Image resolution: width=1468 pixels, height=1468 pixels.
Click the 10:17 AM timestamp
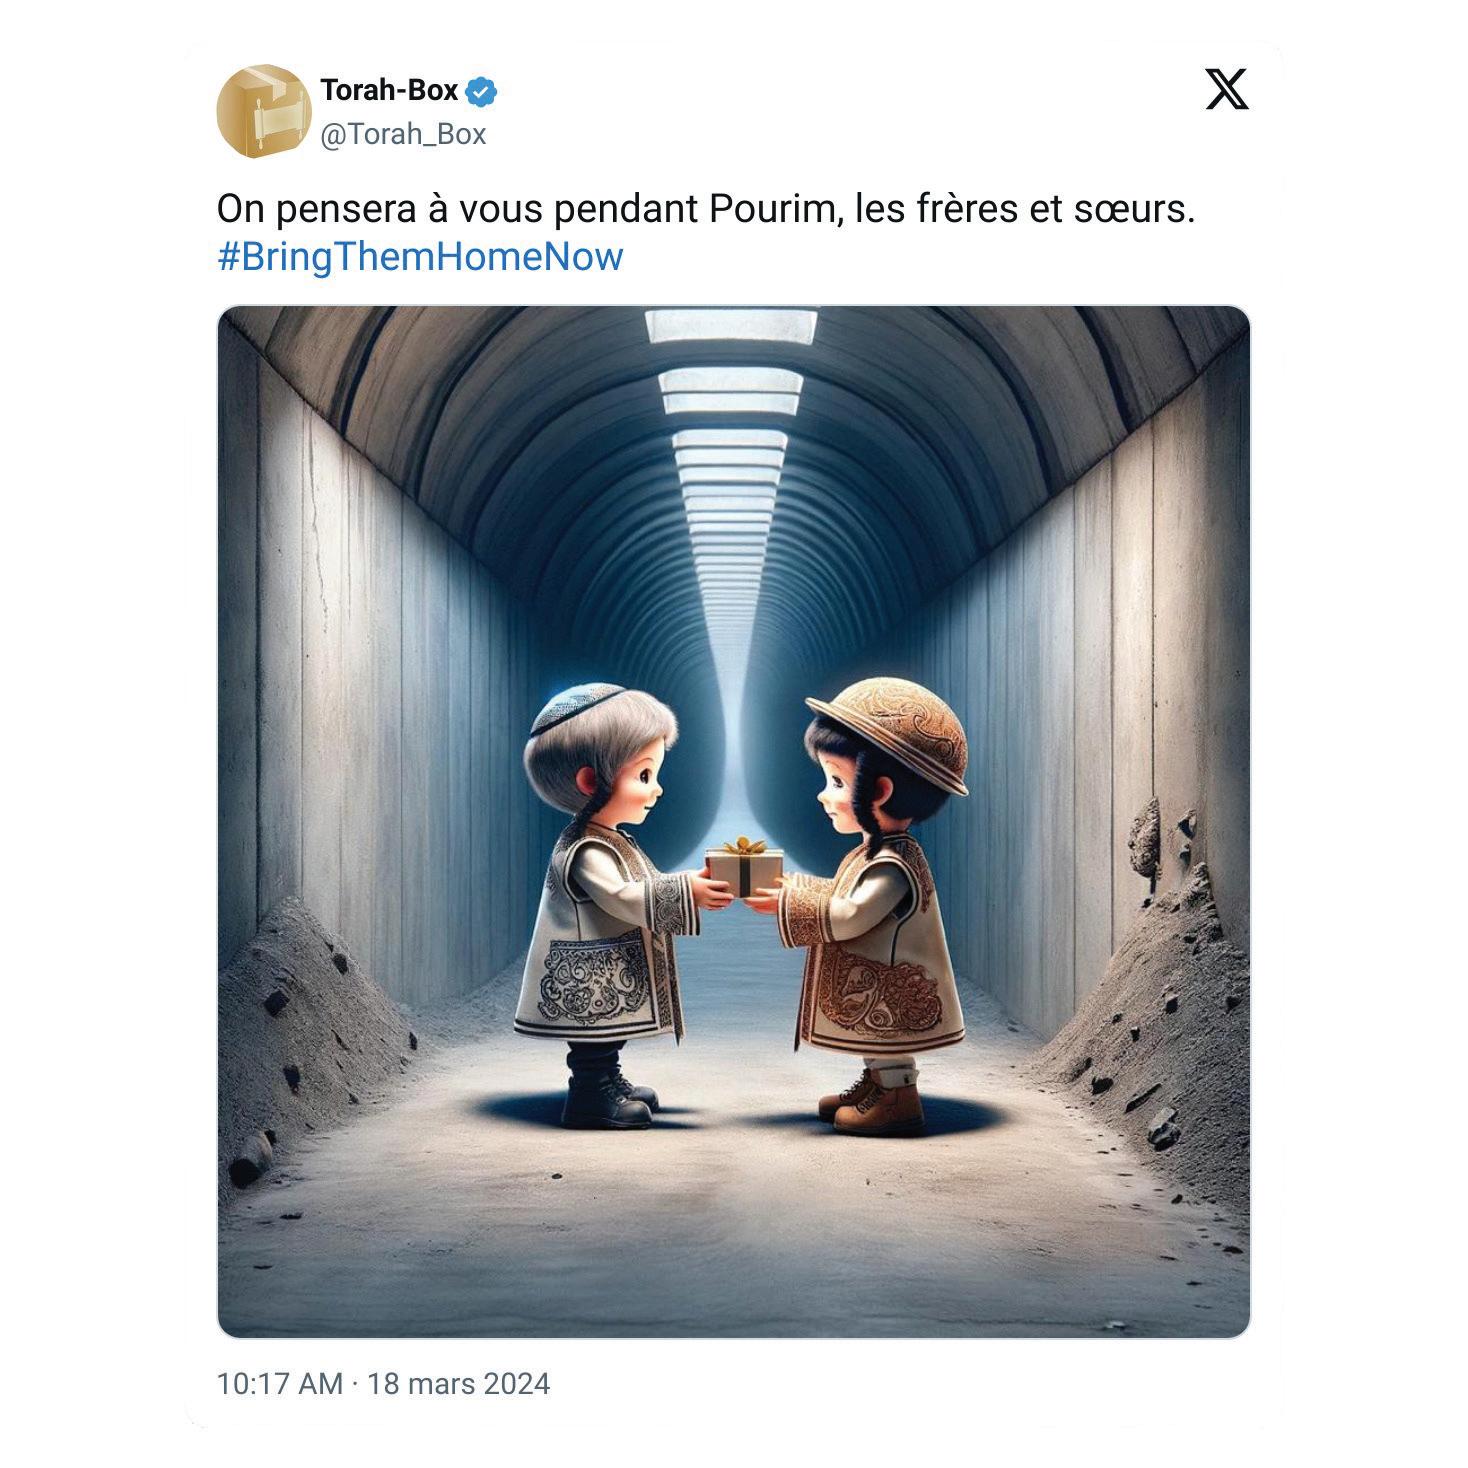pyautogui.click(x=280, y=1384)
